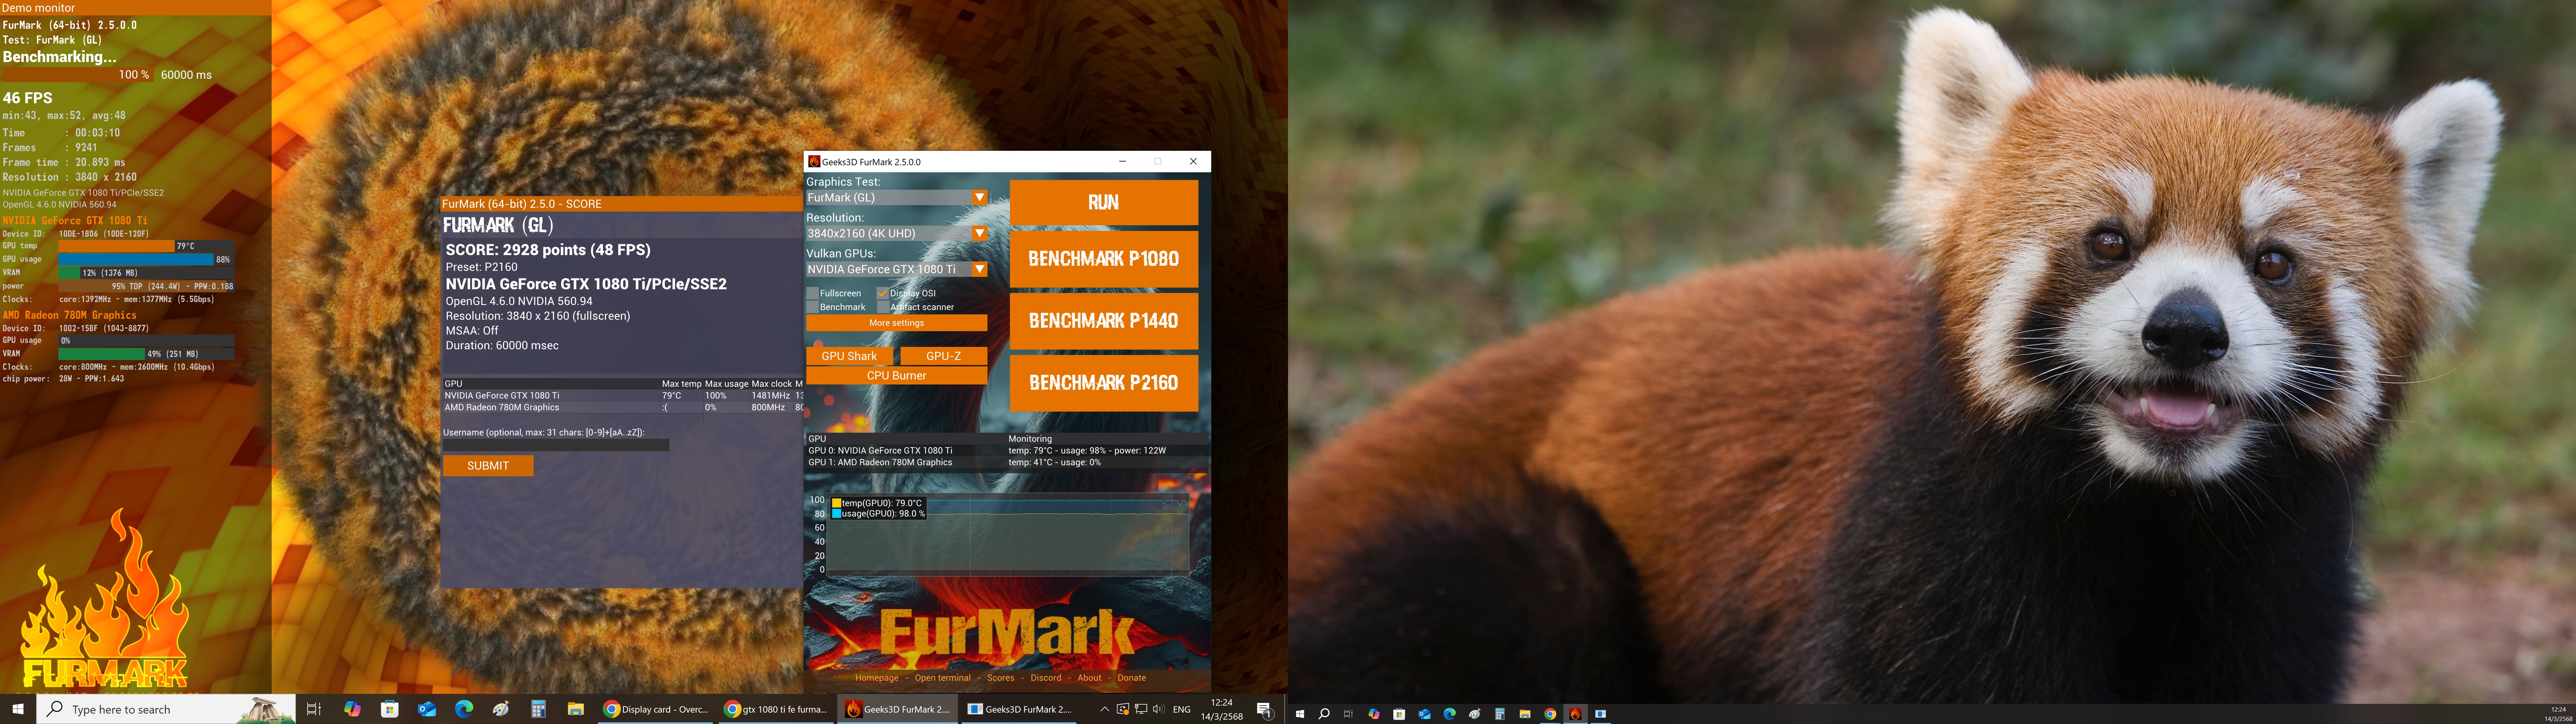The height and width of the screenshot is (724, 2576).
Task: Open Microsoft Edge taskbar icon
Action: point(464,709)
